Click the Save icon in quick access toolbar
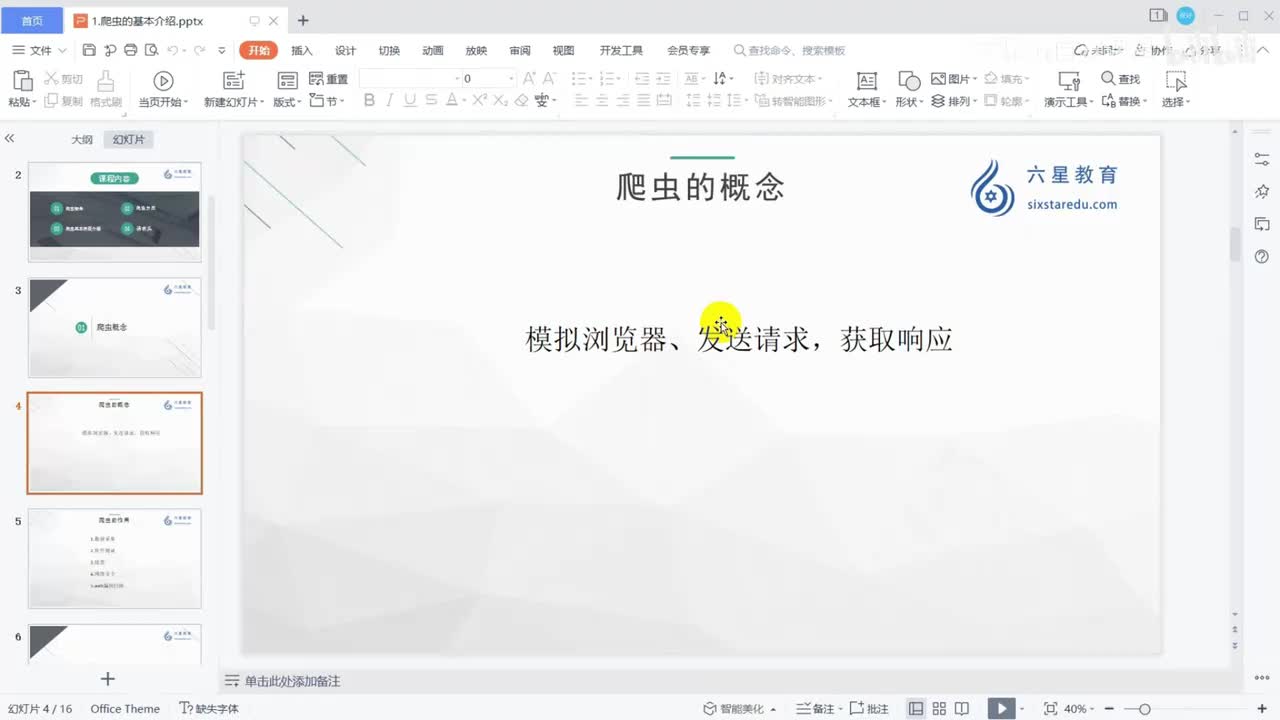 (89, 50)
